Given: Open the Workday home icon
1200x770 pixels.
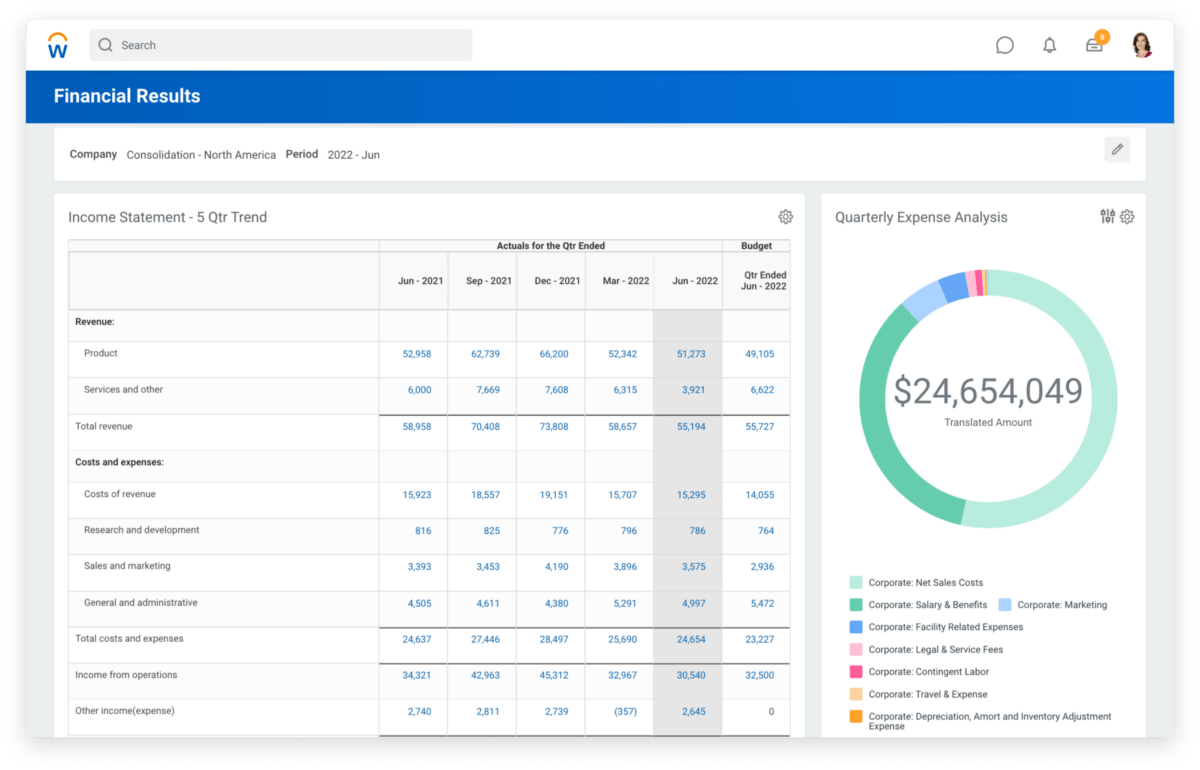Looking at the screenshot, I should pyautogui.click(x=57, y=44).
